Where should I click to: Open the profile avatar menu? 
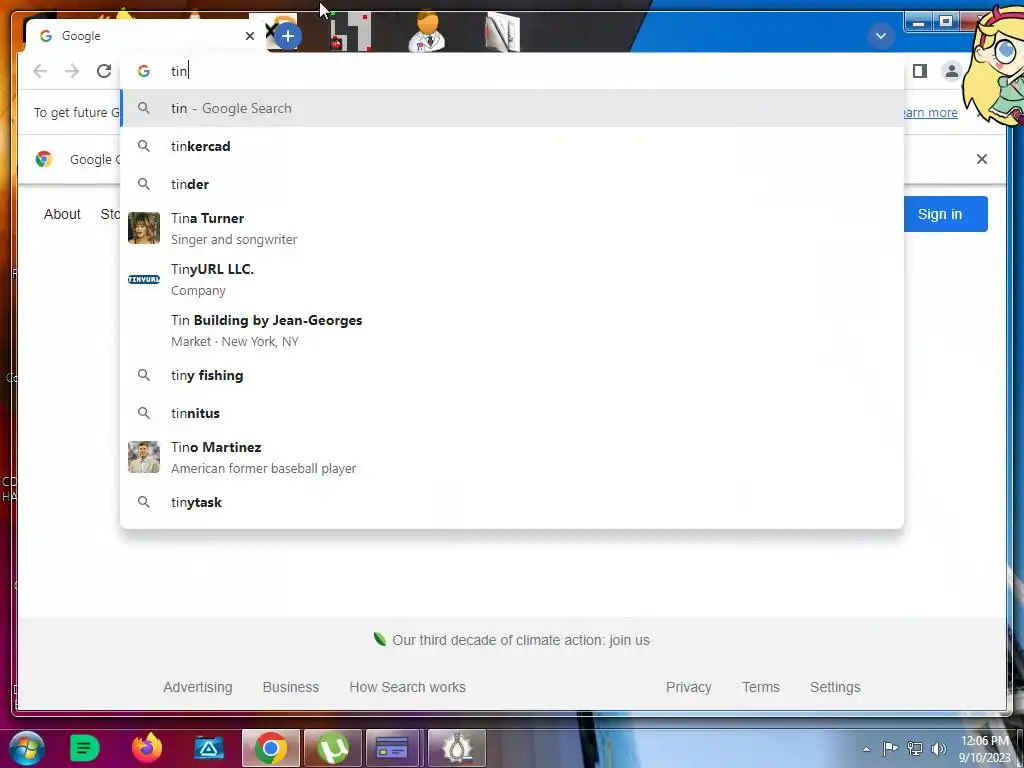point(952,71)
